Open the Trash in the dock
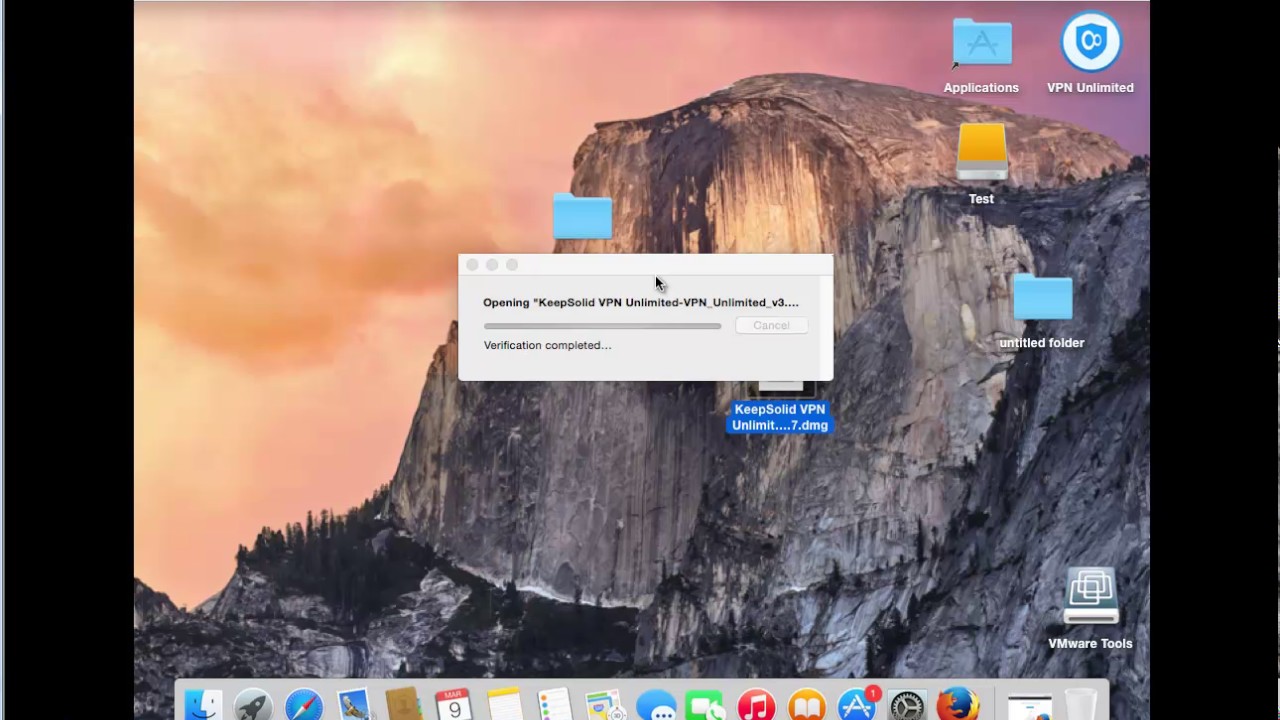Viewport: 1280px width, 720px height. click(x=1080, y=706)
